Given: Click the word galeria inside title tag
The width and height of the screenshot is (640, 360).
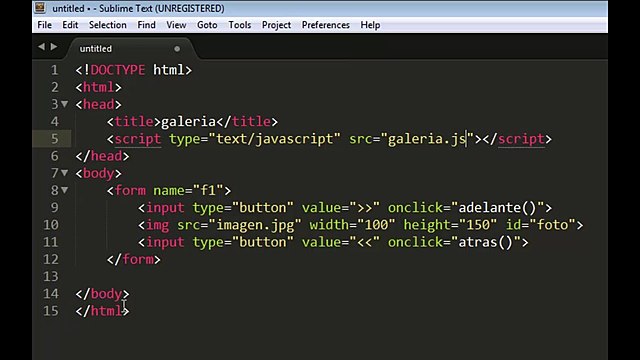Looking at the screenshot, I should tap(188, 122).
